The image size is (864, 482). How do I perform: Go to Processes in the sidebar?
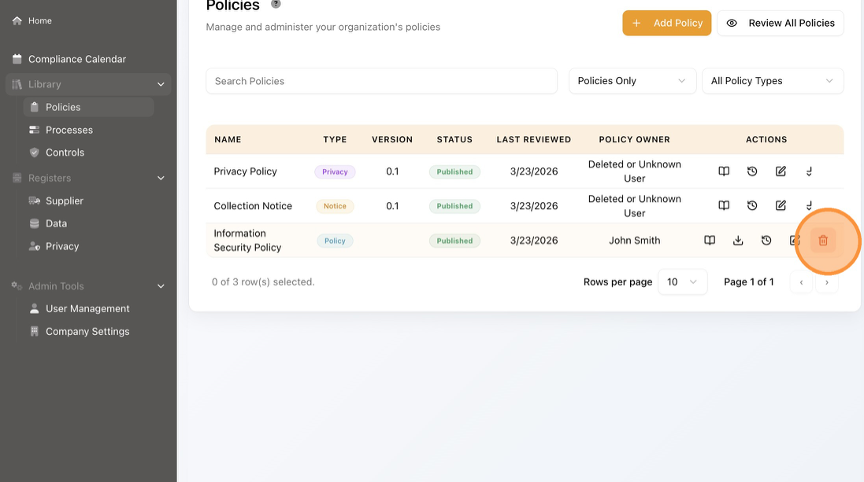point(69,130)
